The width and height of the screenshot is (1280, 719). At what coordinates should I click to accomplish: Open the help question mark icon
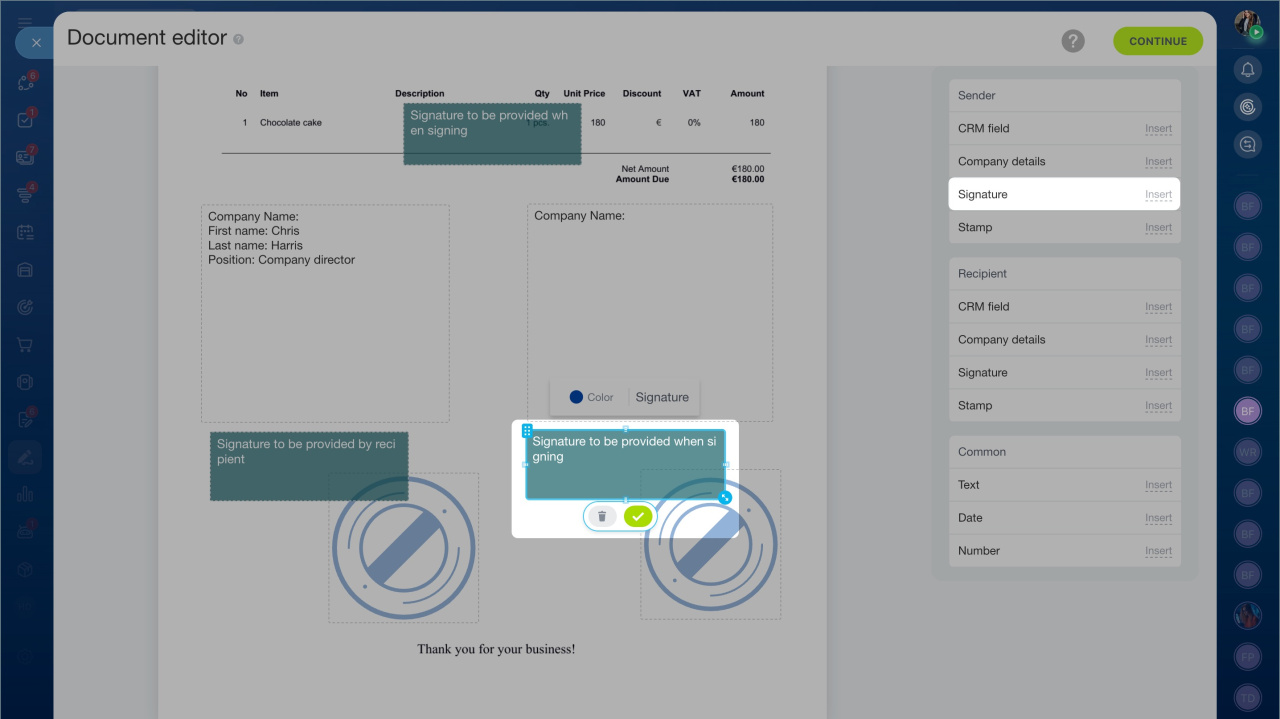[x=1073, y=41]
